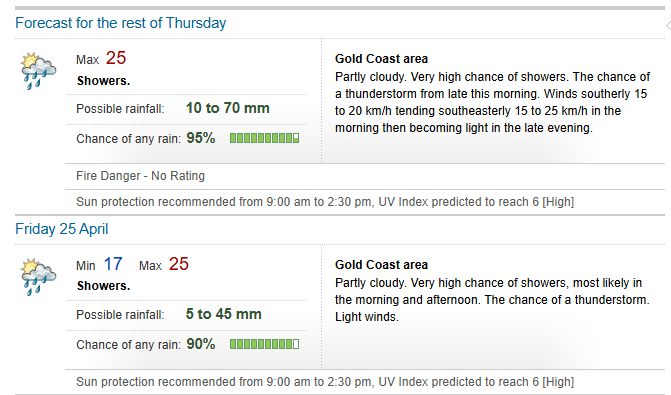Click Thursday's sun protection UV Index line
Image resolution: width=671 pixels, height=395 pixels.
click(x=325, y=202)
